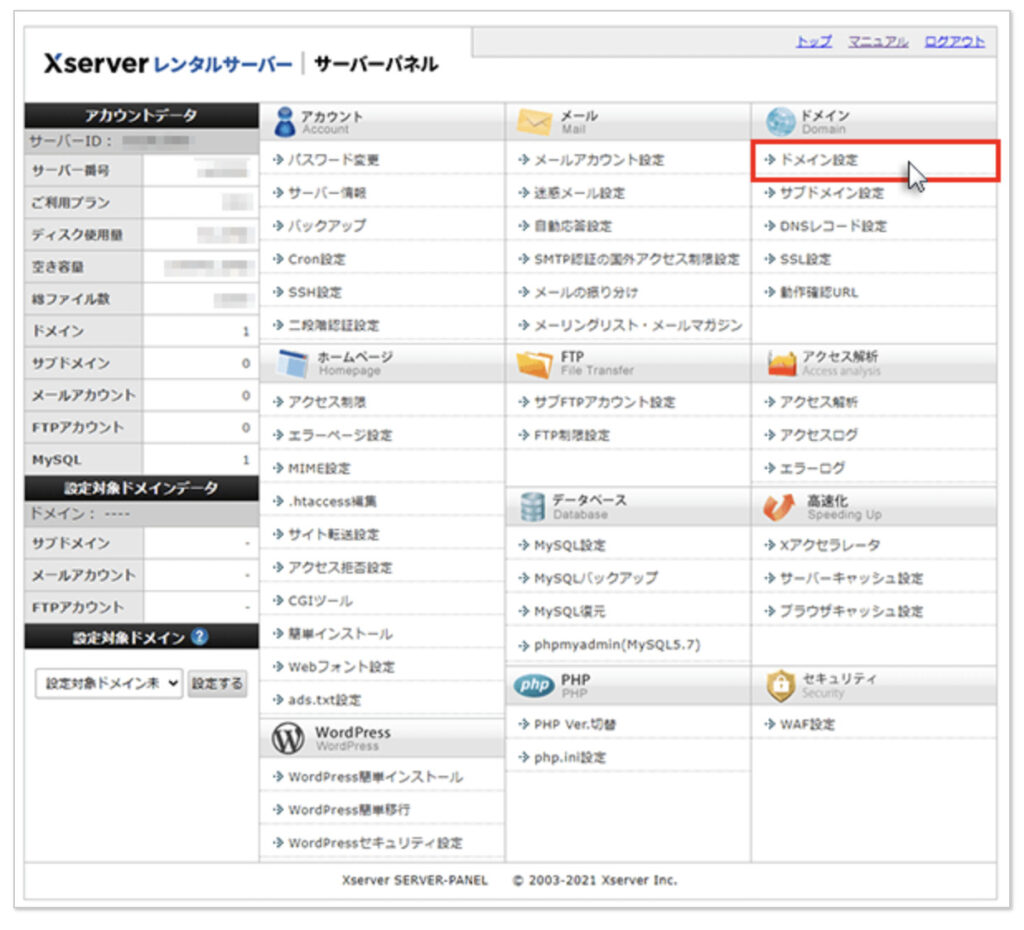Click the help question mark icon next to 設定対象ドメイン

[200, 636]
